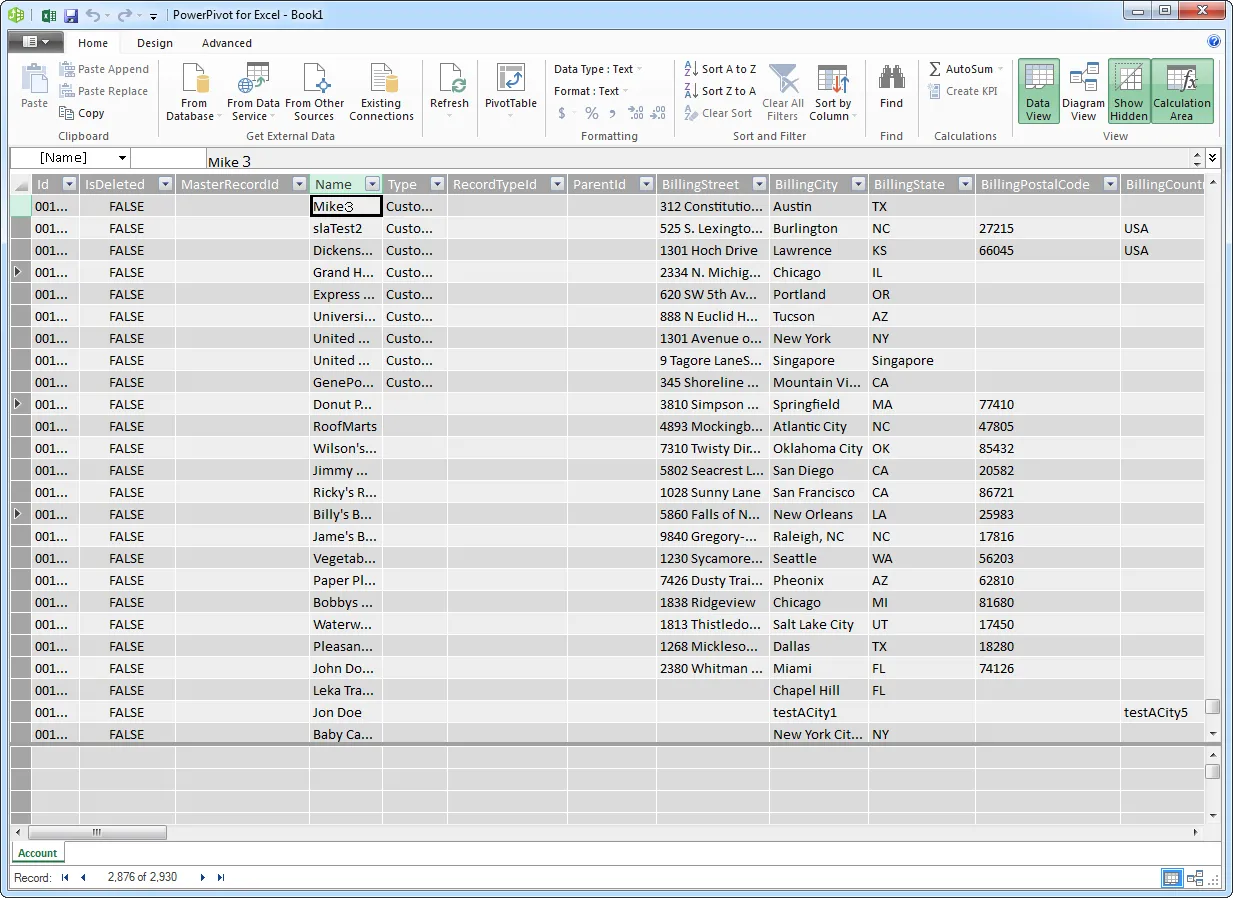The width and height of the screenshot is (1233, 898).
Task: Open the Advanced ribbon tab
Action: click(226, 43)
